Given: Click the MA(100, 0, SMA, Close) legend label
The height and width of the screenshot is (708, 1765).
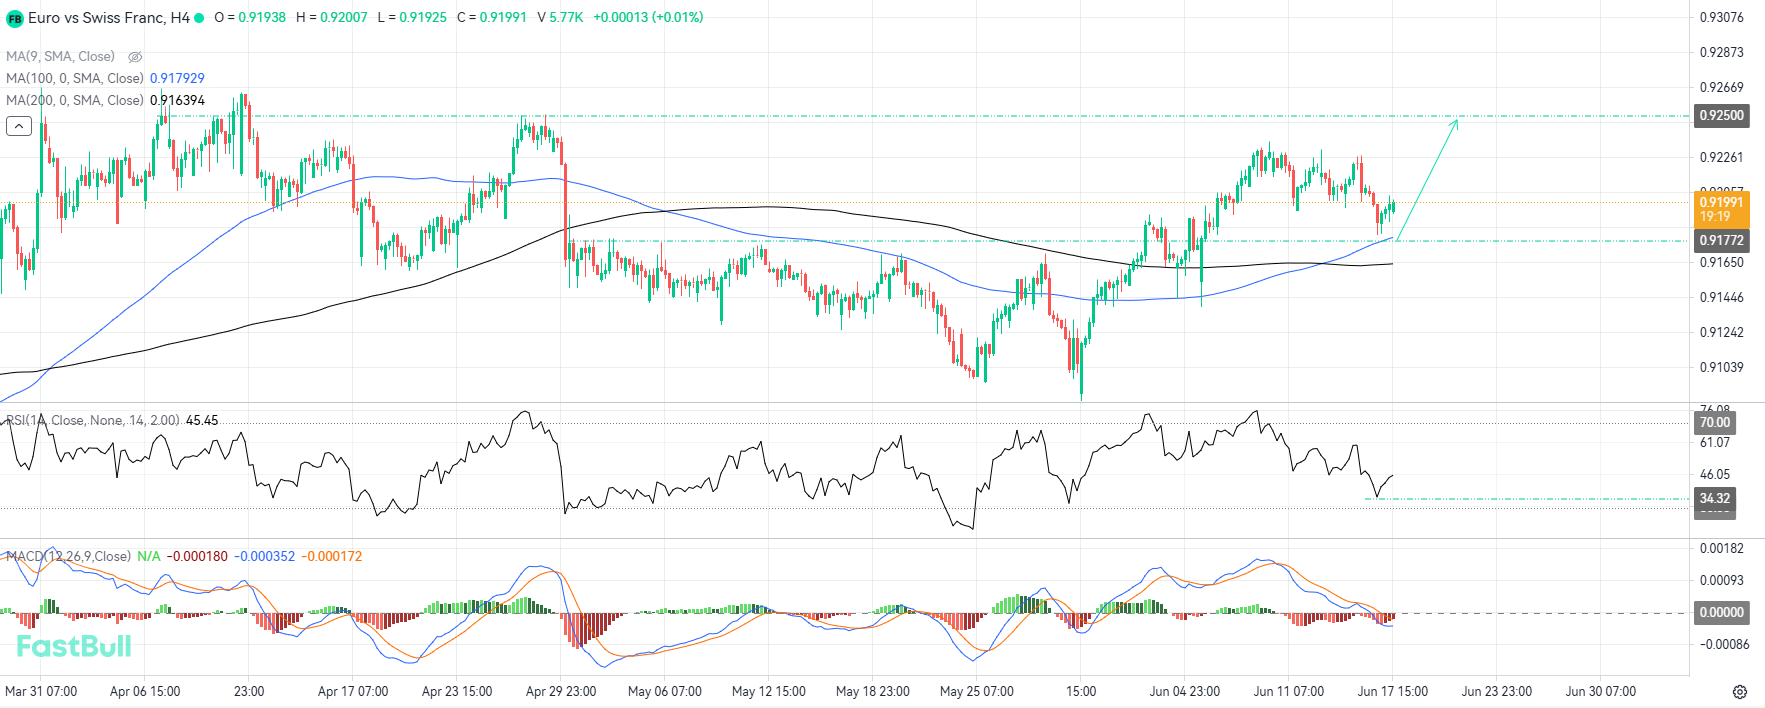Looking at the screenshot, I should tap(75, 78).
